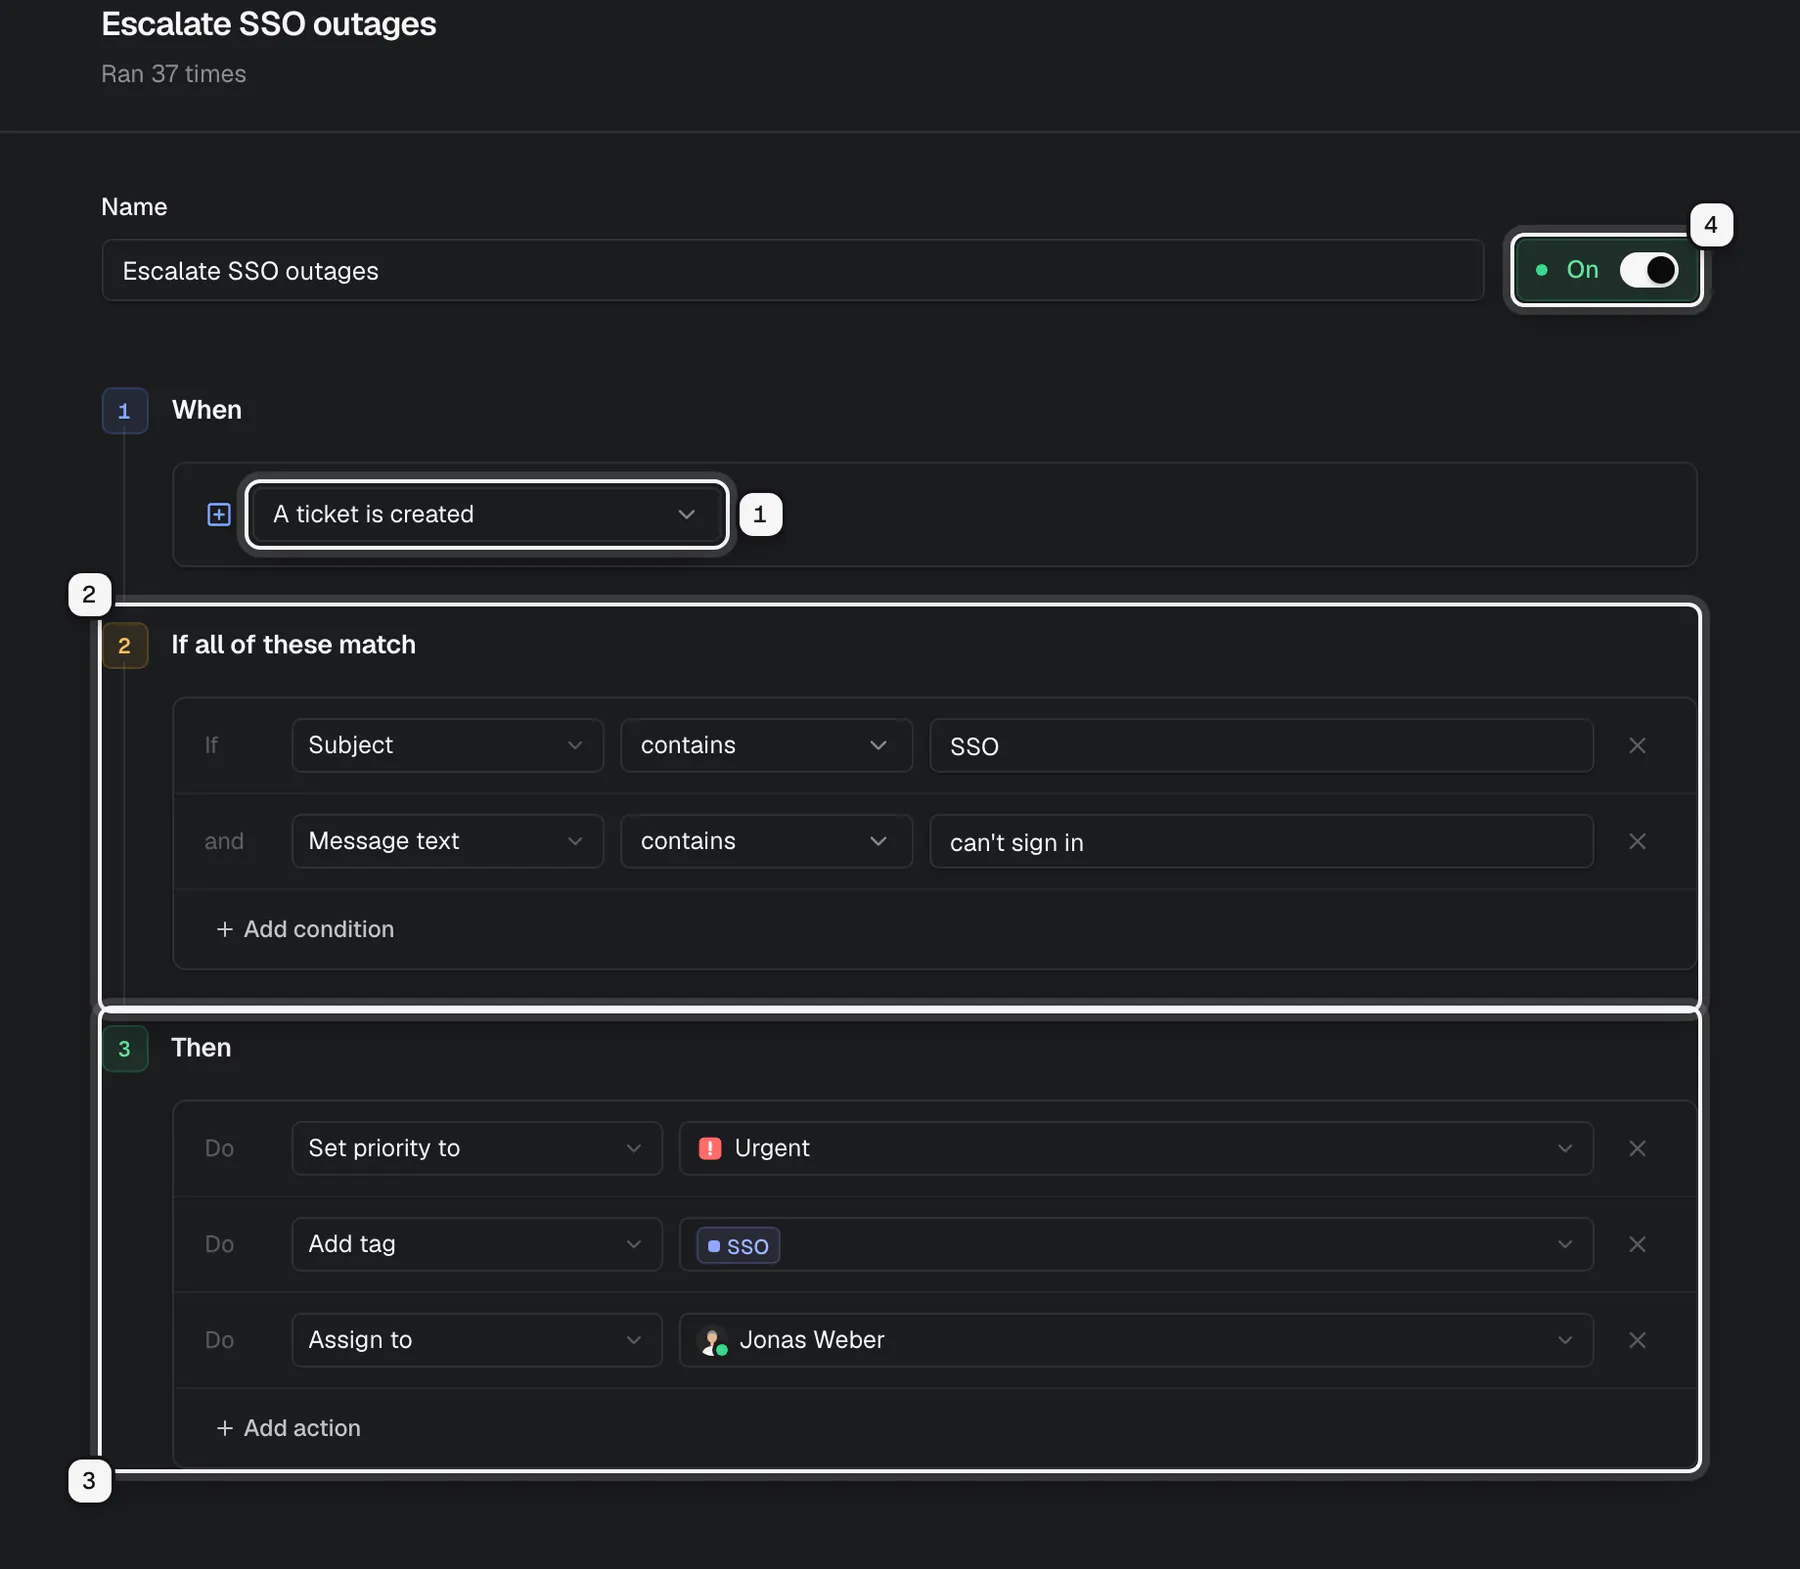Click the 'Ran 37 times' text
The image size is (1800, 1569).
(173, 74)
